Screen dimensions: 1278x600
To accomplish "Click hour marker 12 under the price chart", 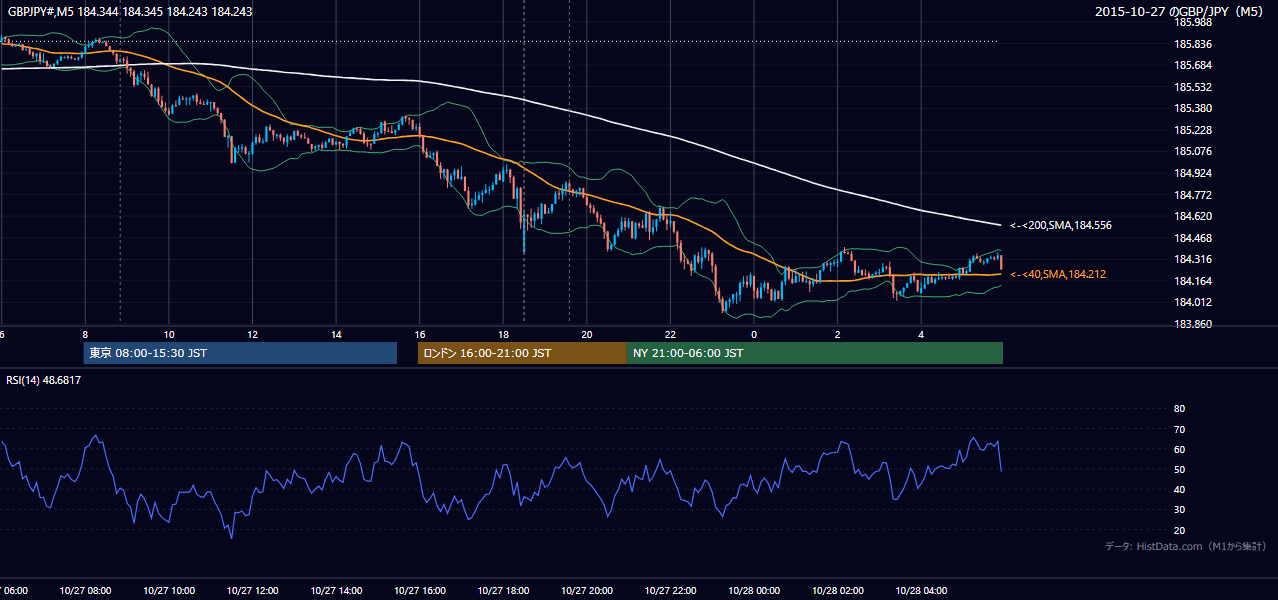I will click(x=252, y=334).
